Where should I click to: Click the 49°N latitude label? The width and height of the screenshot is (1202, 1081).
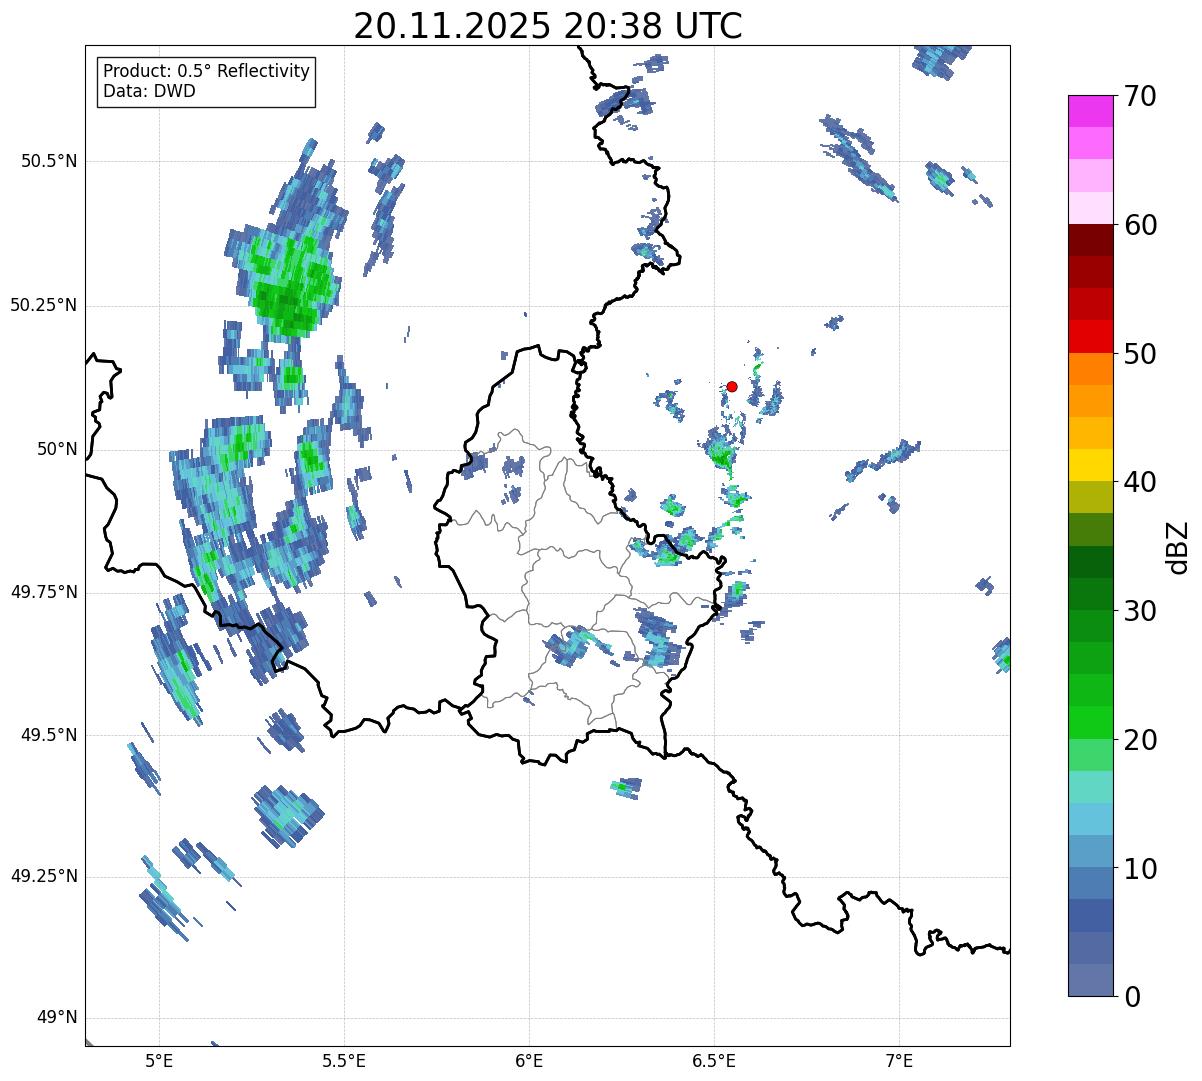pos(57,1018)
